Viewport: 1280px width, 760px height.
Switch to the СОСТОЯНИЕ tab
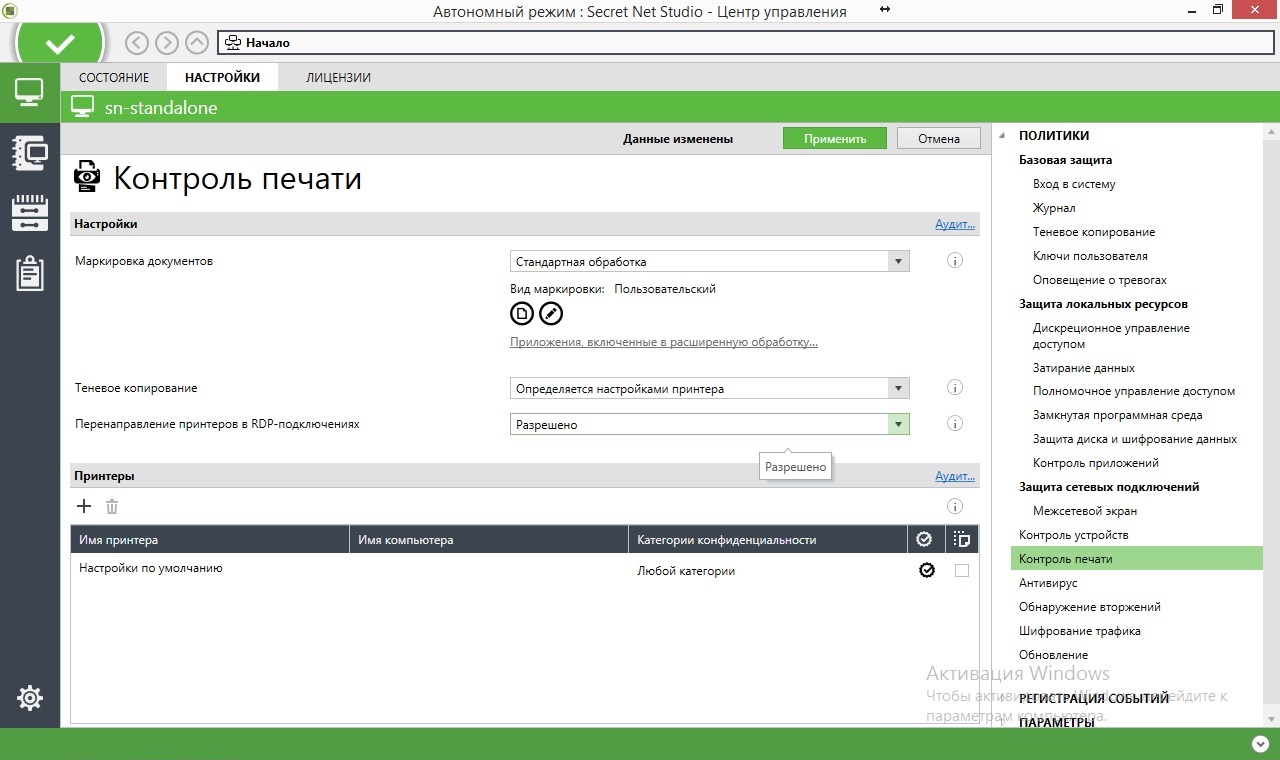tap(114, 77)
